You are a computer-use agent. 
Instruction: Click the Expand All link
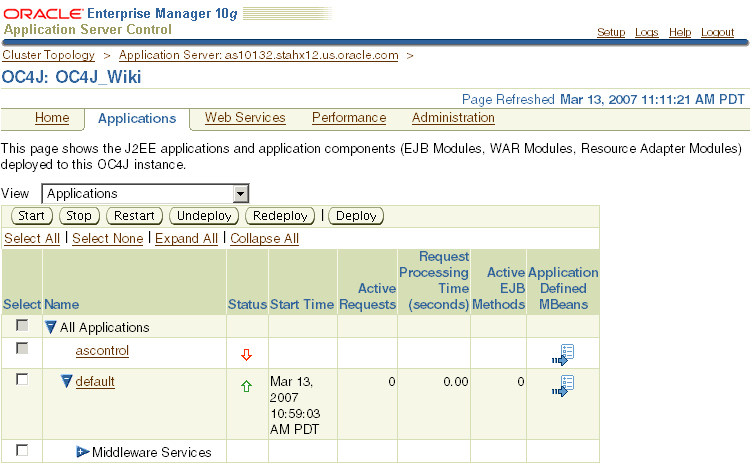(x=186, y=239)
